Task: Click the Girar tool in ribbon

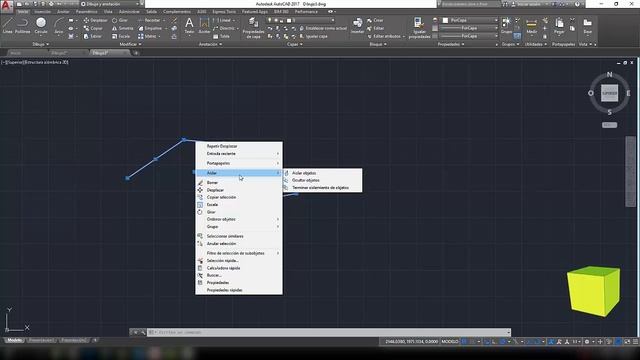Action: [120, 20]
